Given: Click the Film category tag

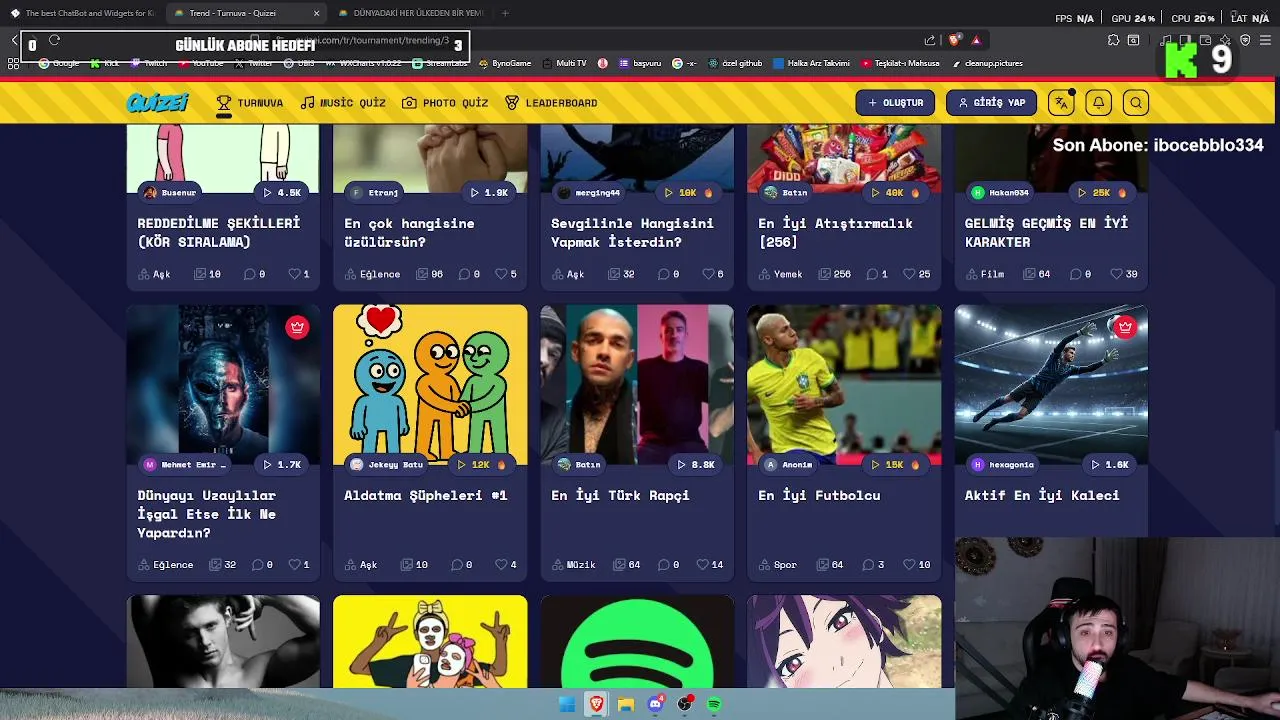Looking at the screenshot, I should pos(984,274).
